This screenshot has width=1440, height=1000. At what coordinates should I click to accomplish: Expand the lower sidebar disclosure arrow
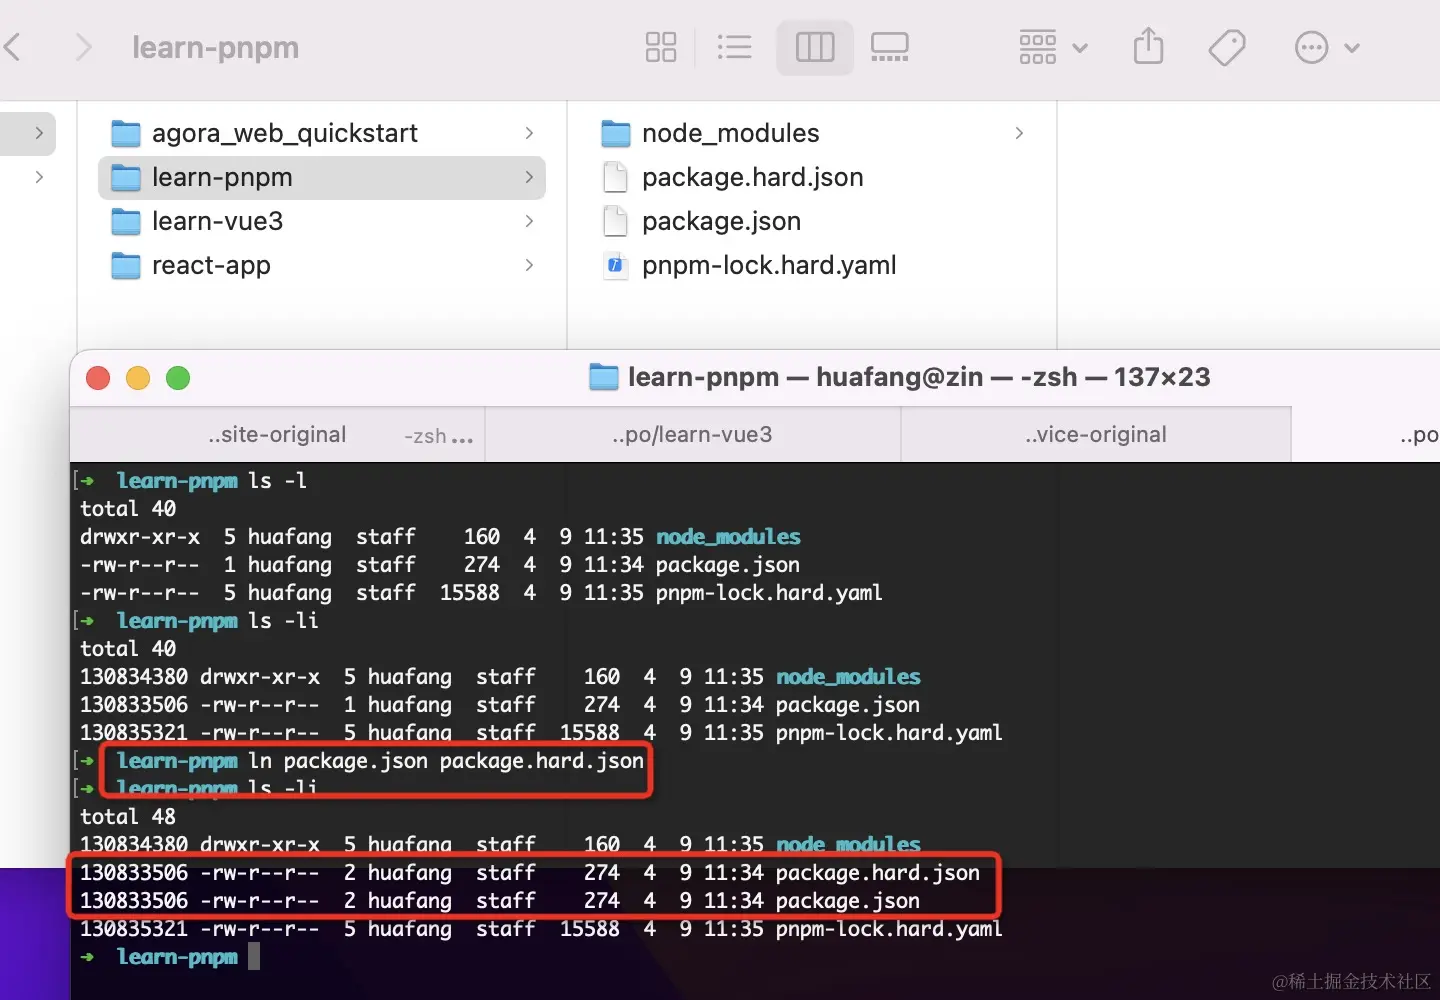(x=39, y=177)
